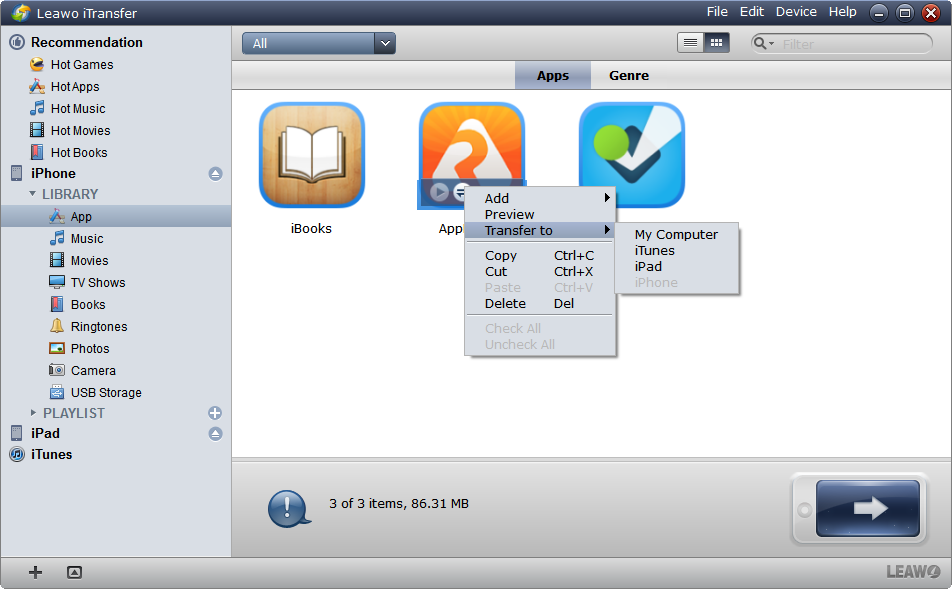952x589 pixels.
Task: Minimize the Leawo iTransfer window
Action: pos(879,13)
